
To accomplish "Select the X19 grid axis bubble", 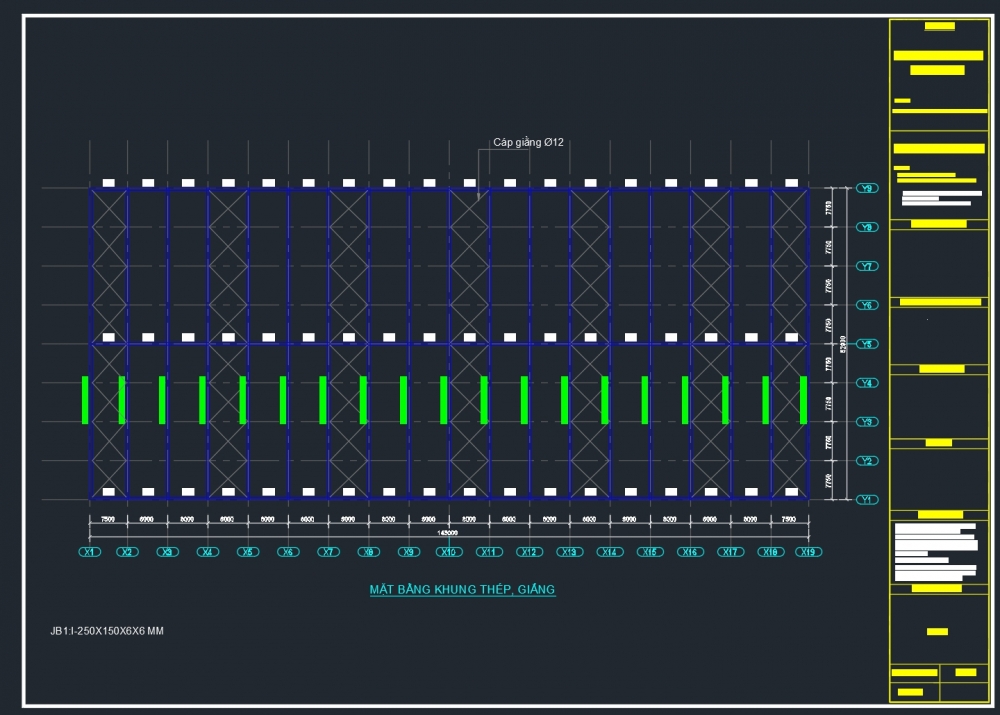I will 807,552.
